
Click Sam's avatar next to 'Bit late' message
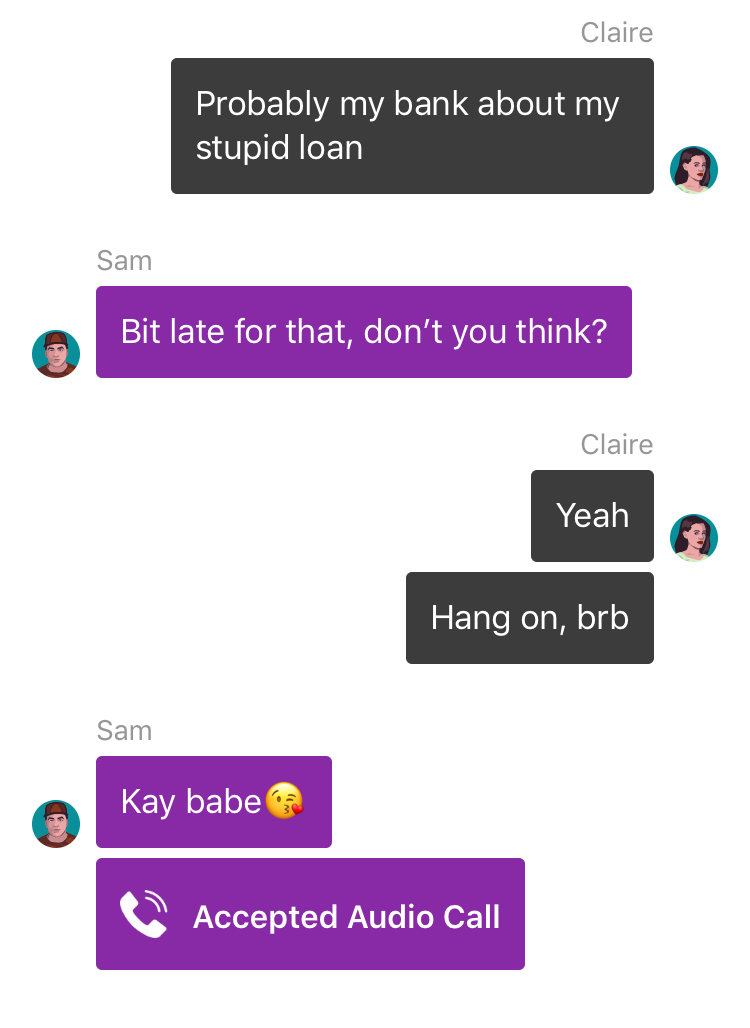point(56,354)
